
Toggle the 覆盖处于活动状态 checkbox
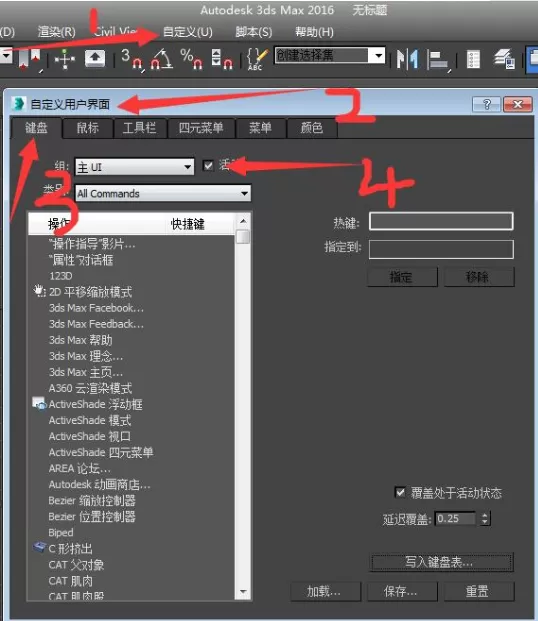[401, 492]
